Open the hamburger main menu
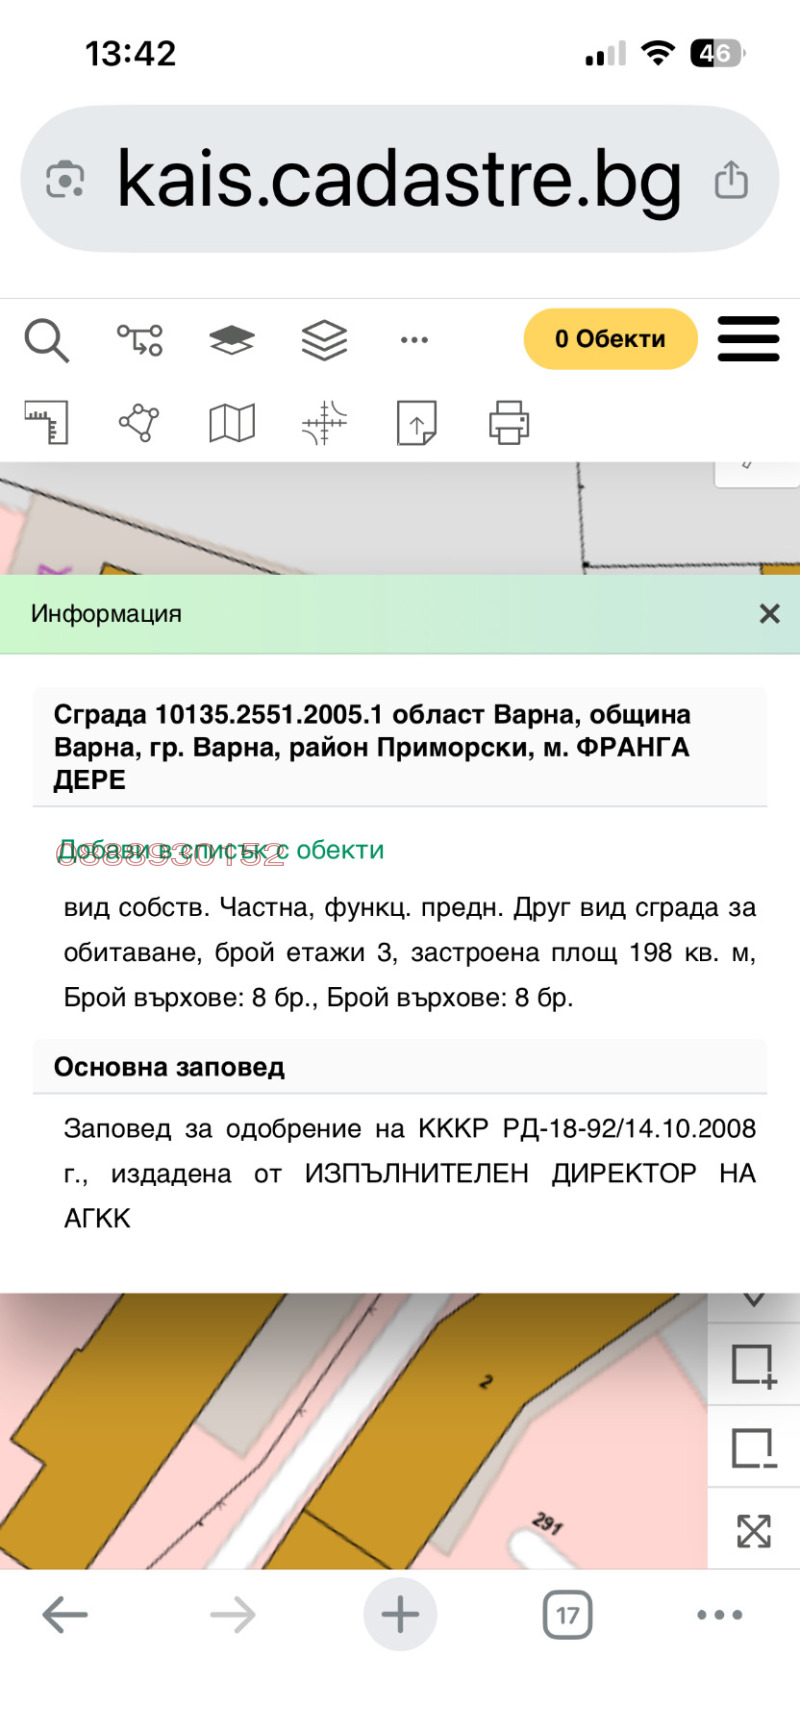800x1730 pixels. pos(748,339)
